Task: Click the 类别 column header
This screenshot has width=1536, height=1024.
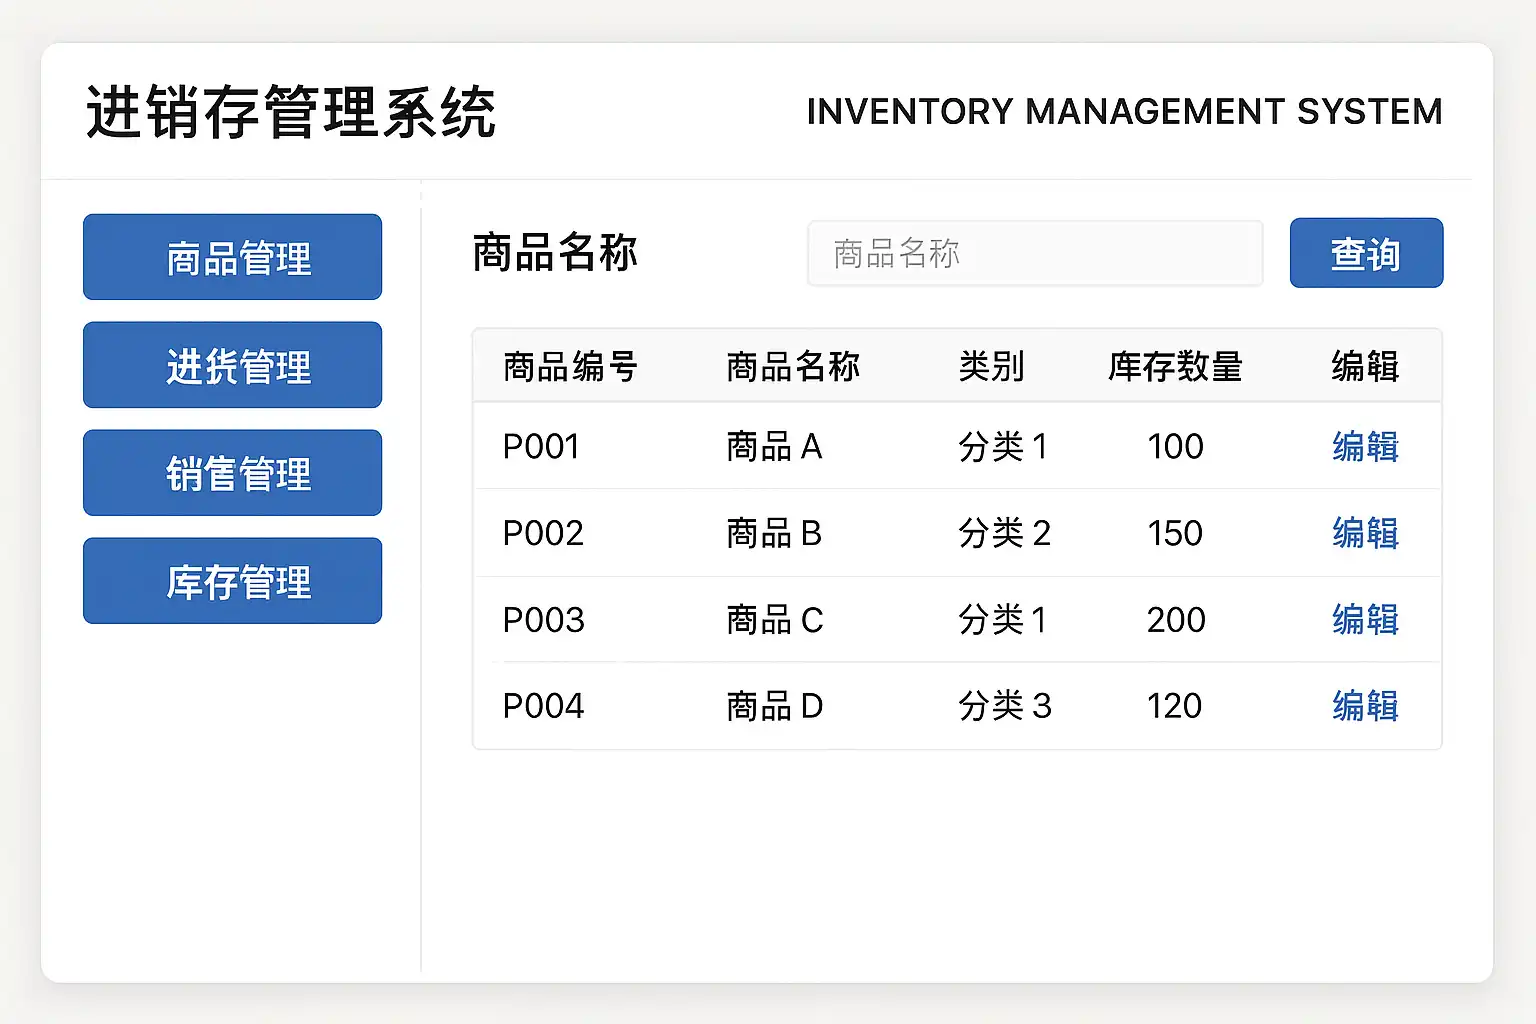Action: click(991, 367)
